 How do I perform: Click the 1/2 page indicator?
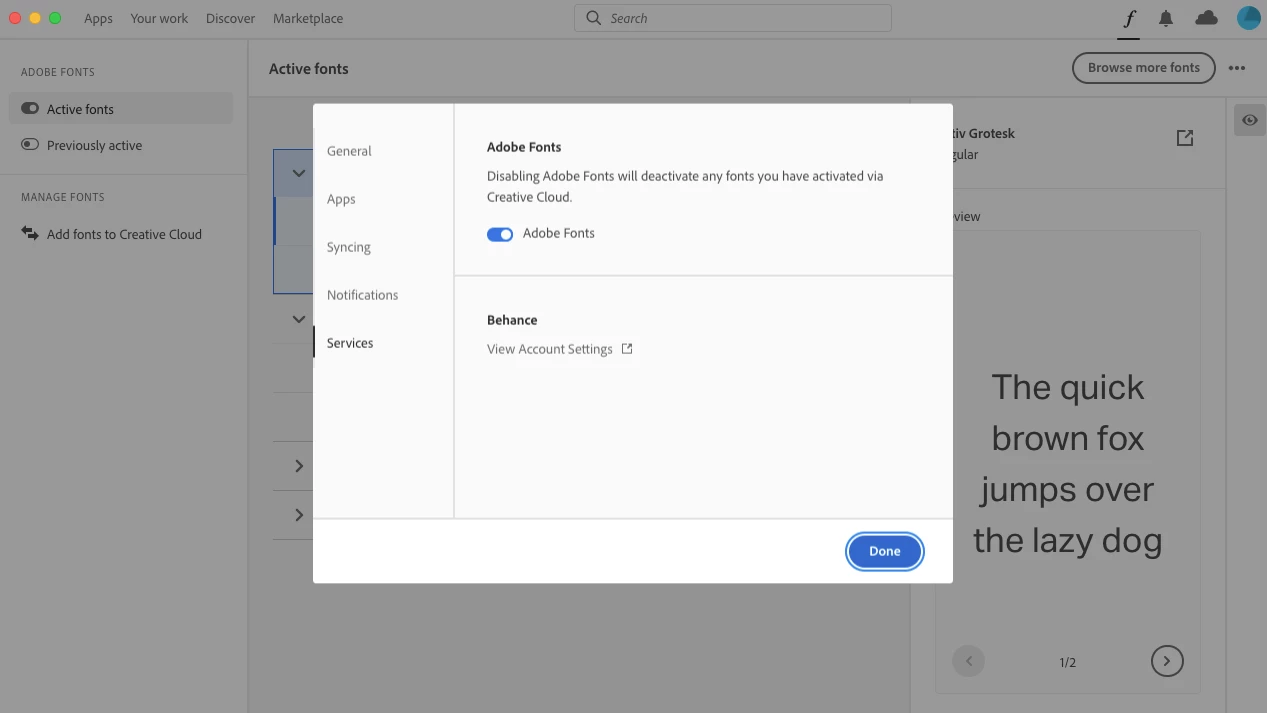pyautogui.click(x=1067, y=662)
